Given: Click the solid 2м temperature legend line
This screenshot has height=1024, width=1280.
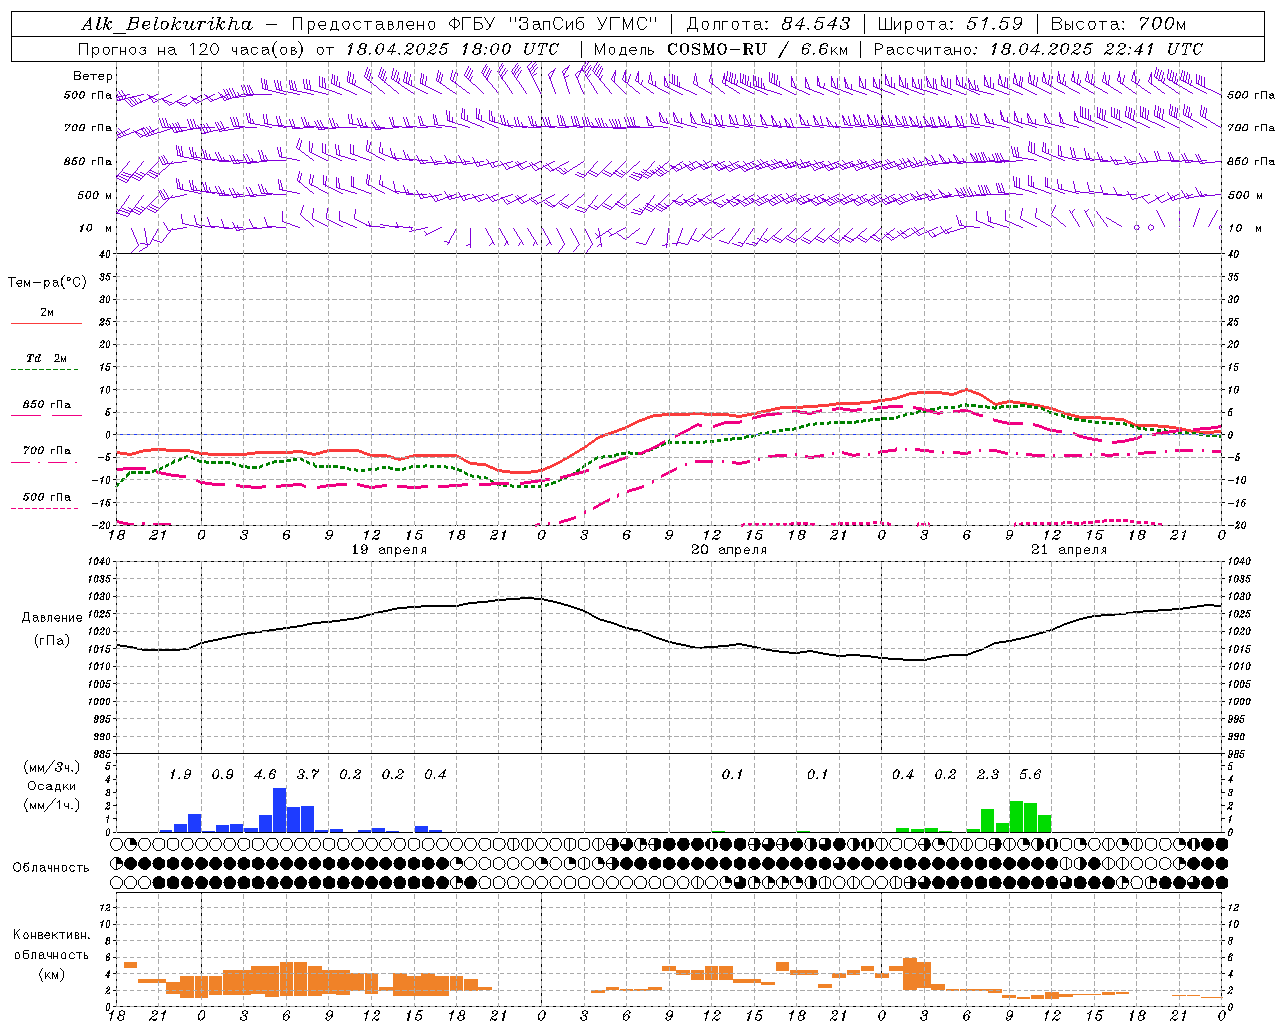Looking at the screenshot, I should tap(46, 323).
